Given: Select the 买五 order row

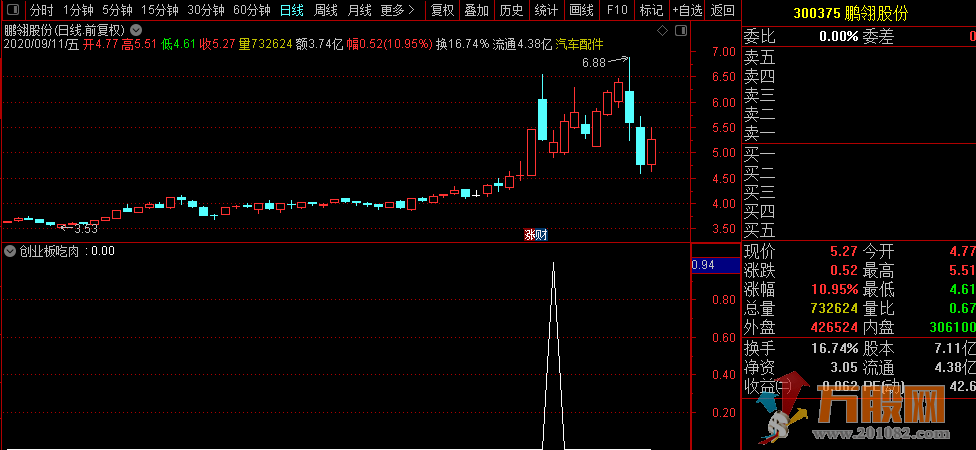Looking at the screenshot, I should 858,230.
